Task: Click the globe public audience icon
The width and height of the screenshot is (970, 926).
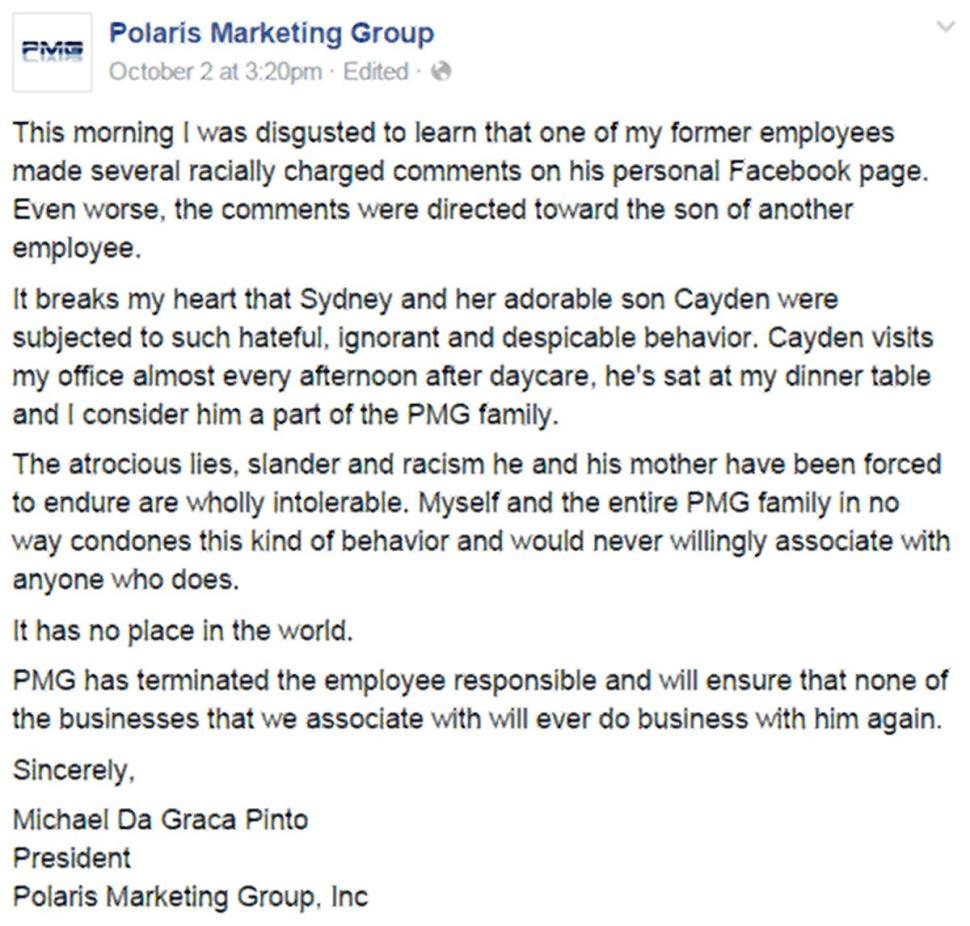Action: 441,72
